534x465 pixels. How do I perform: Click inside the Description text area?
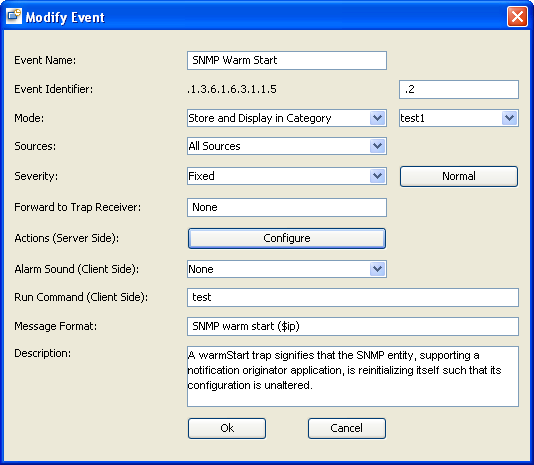click(353, 376)
